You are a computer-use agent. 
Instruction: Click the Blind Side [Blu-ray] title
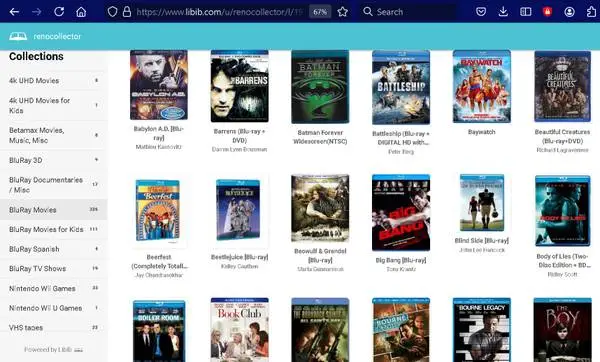[x=482, y=241]
